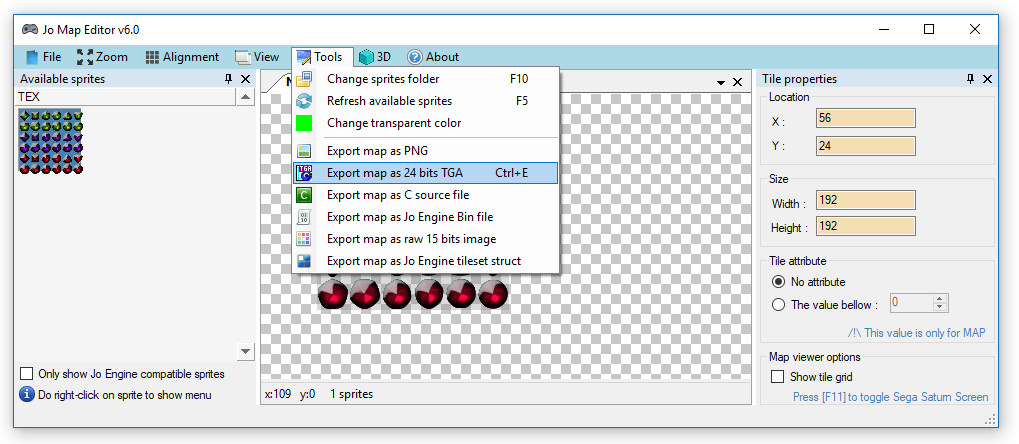Screen dimensions: 1019x444
Task: Choose Export map as 24 bits TGA
Action: point(426,173)
